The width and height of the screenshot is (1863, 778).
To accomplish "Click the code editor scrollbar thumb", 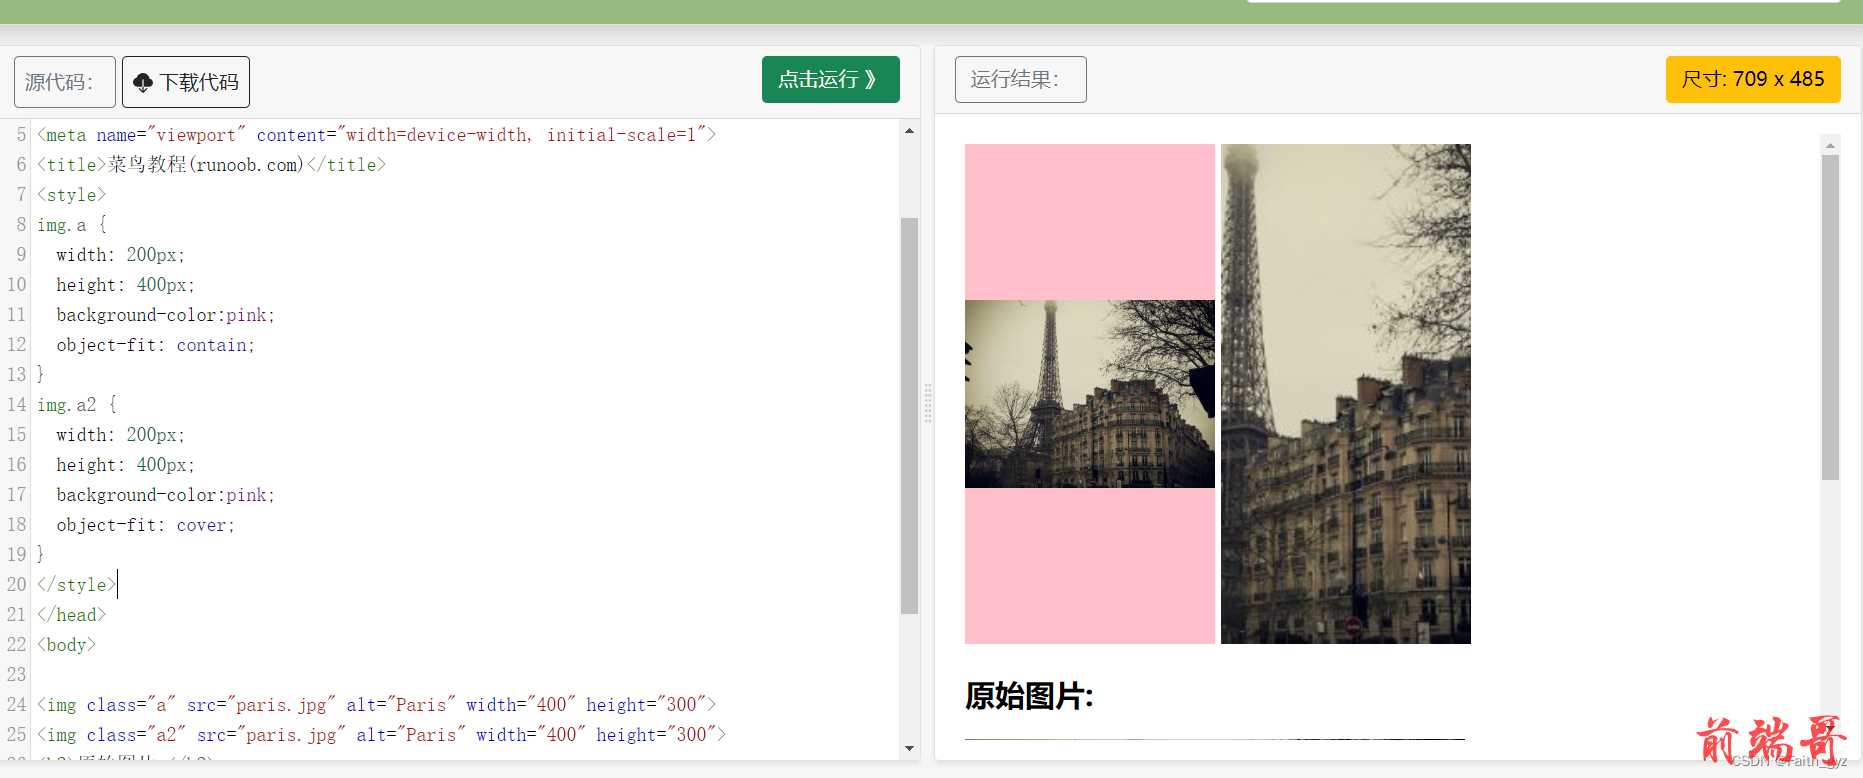I will (x=909, y=415).
